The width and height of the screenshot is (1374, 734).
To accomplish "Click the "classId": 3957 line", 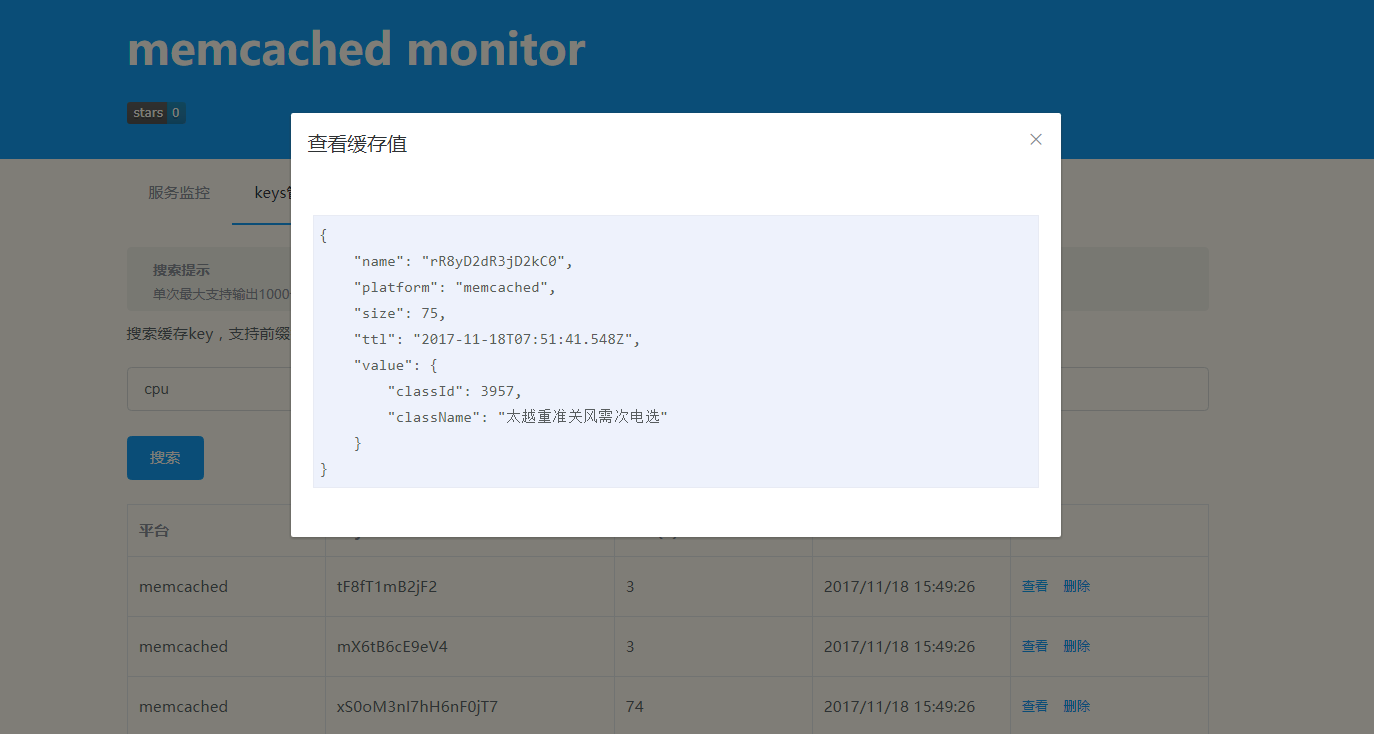I will (455, 391).
